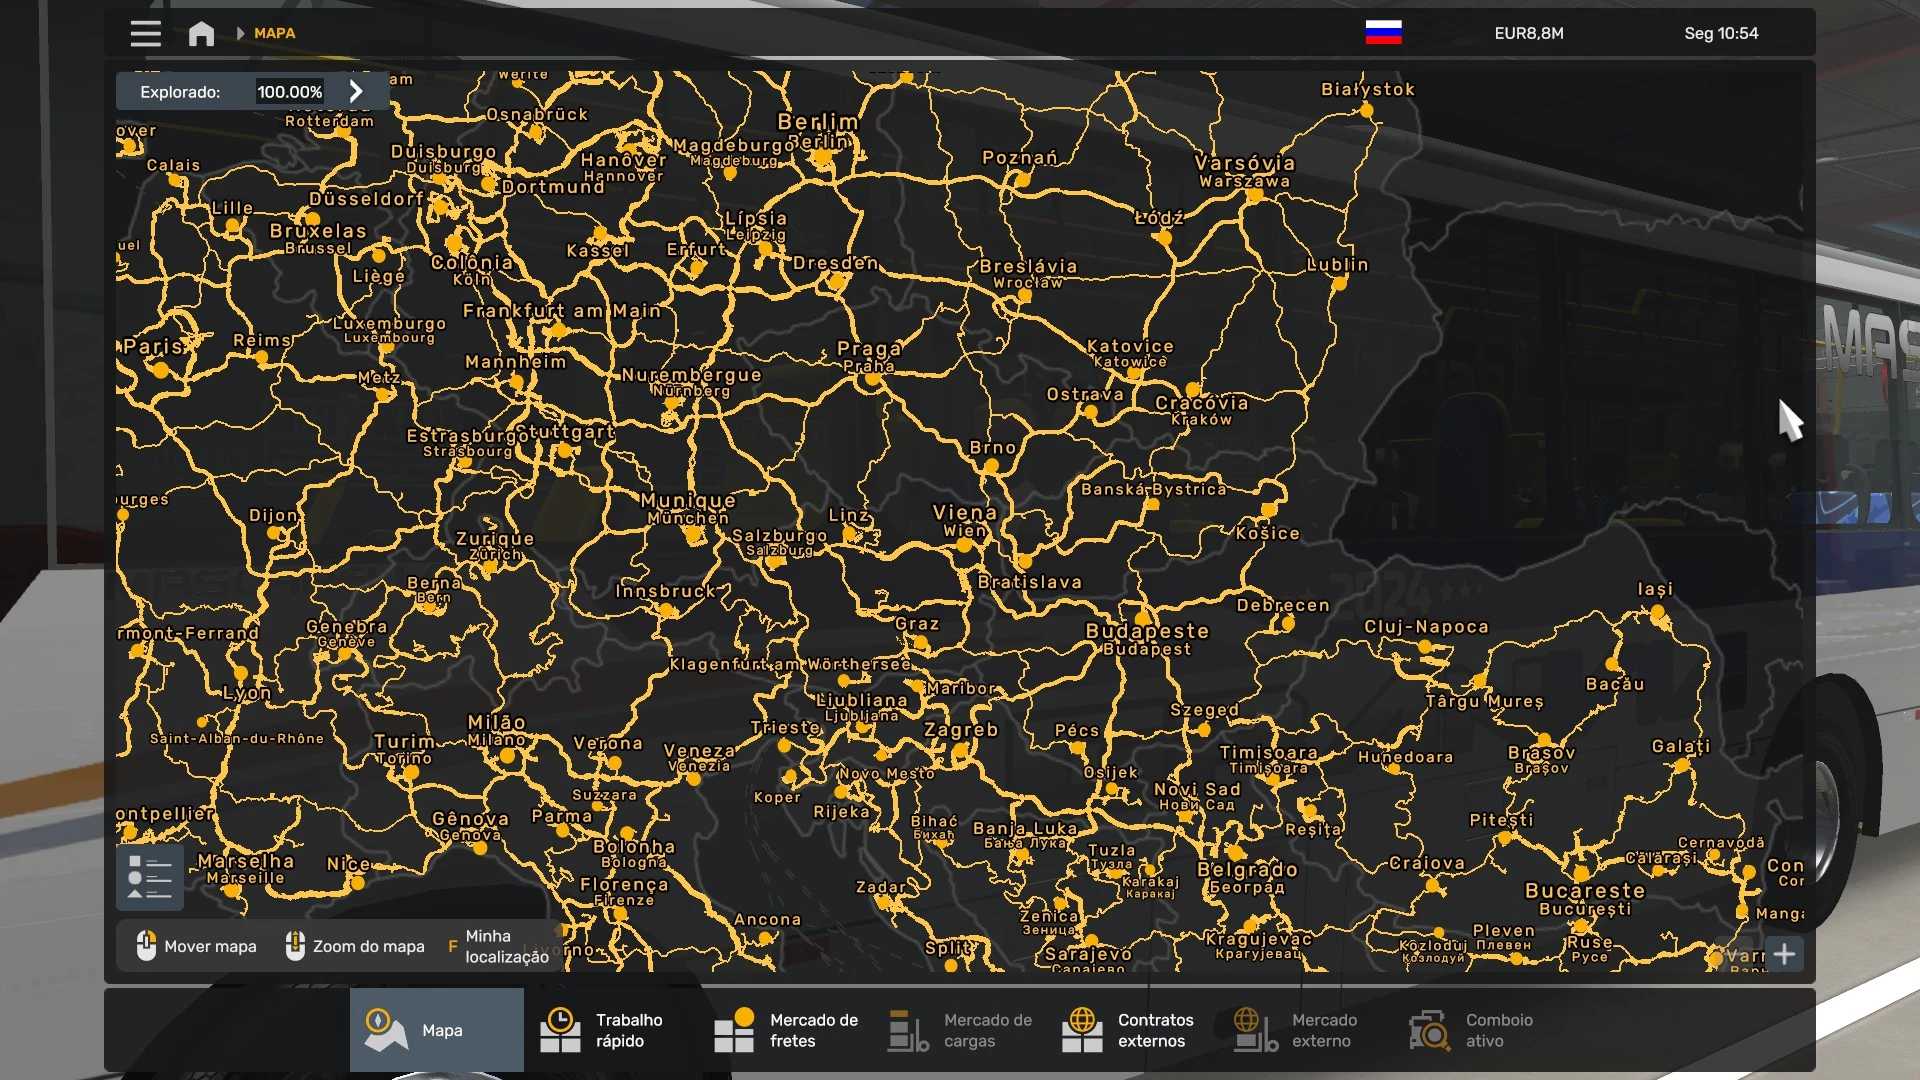Click the EUR8,8M balance display

(x=1528, y=33)
